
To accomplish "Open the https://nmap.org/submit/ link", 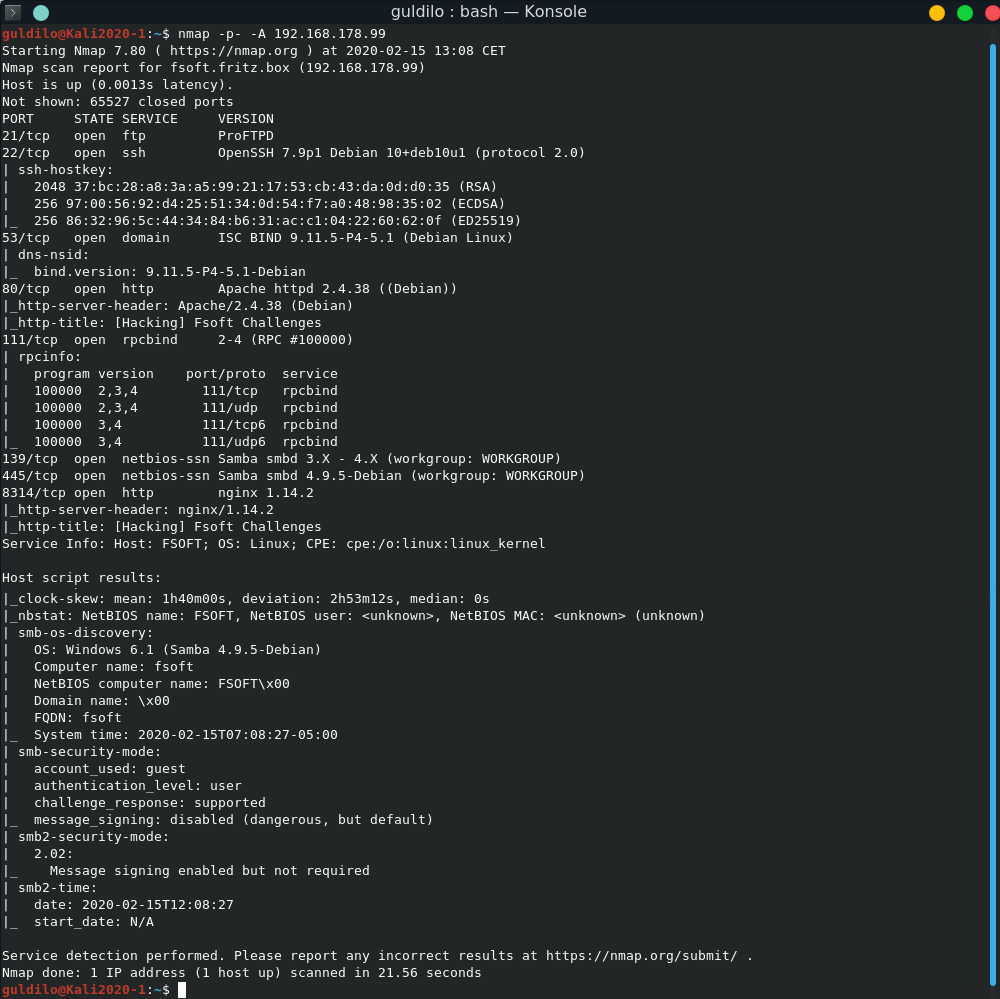I will point(642,956).
